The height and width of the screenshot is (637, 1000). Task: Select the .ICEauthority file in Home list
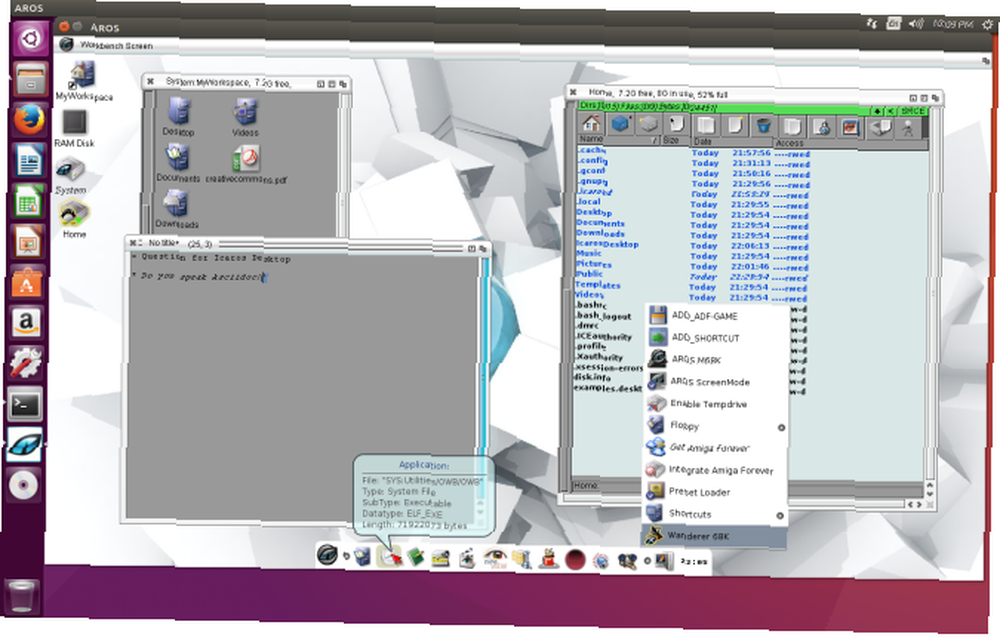pyautogui.click(x=603, y=336)
